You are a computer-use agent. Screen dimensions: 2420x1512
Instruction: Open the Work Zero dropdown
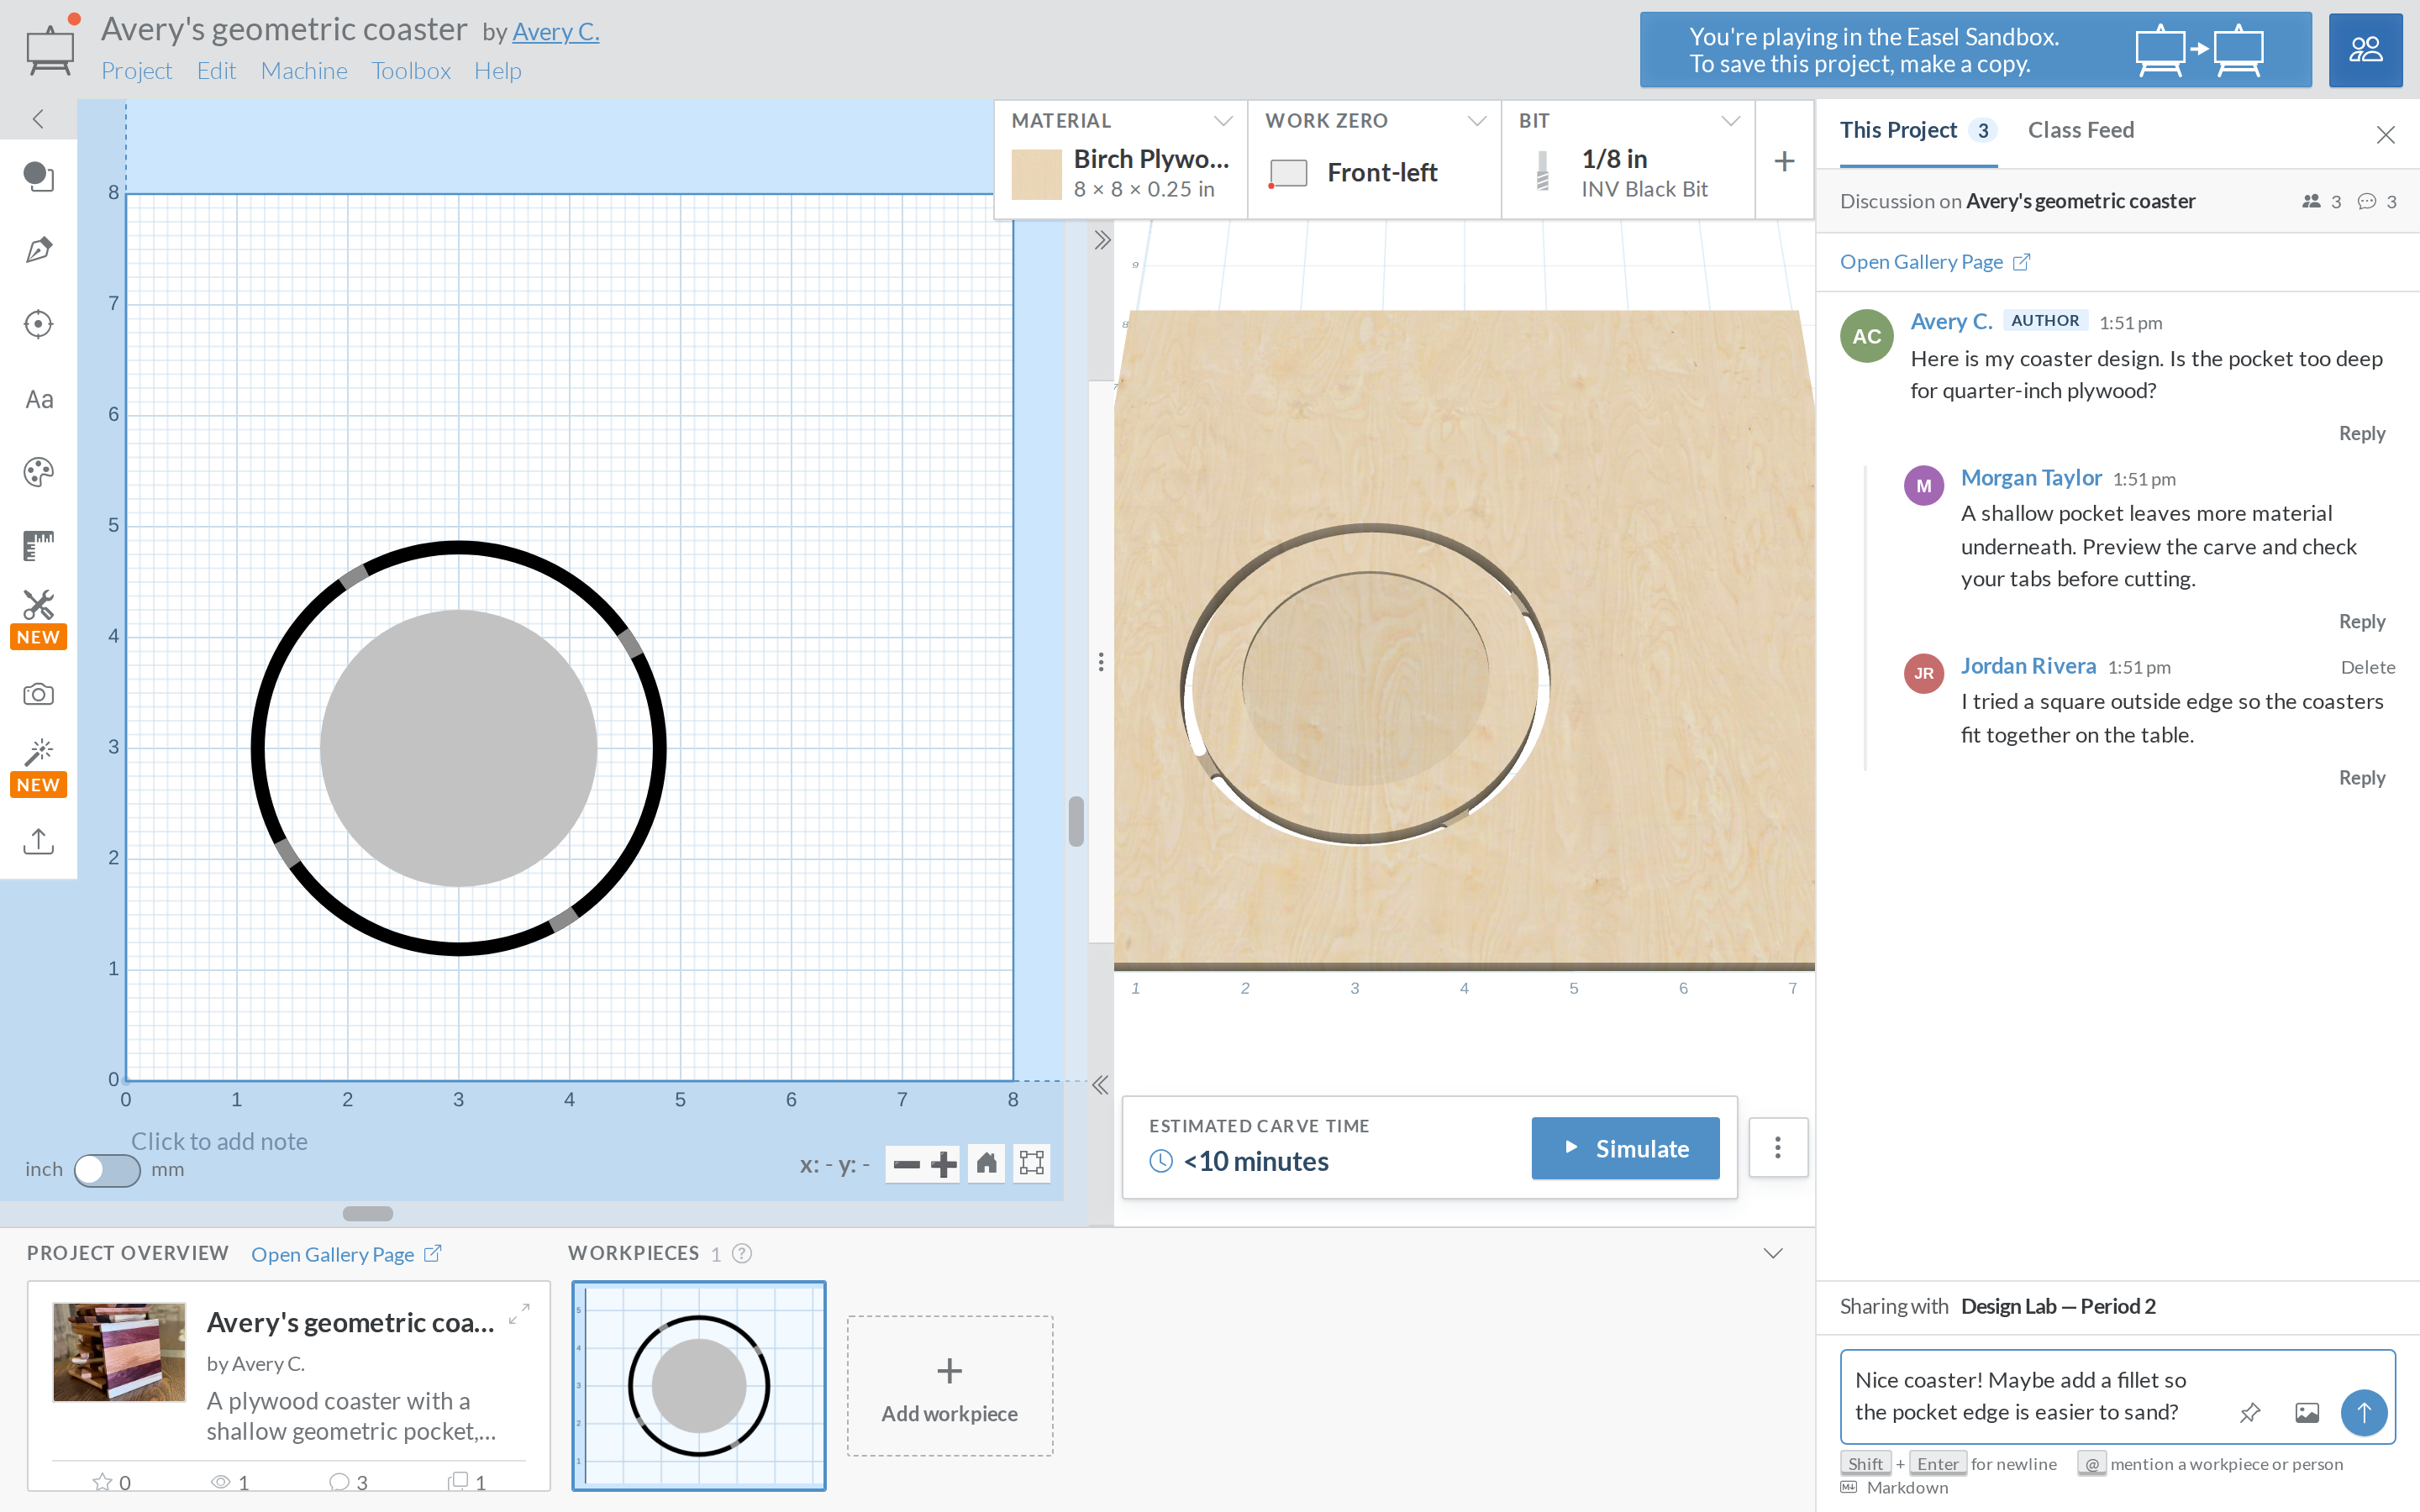pyautogui.click(x=1476, y=121)
